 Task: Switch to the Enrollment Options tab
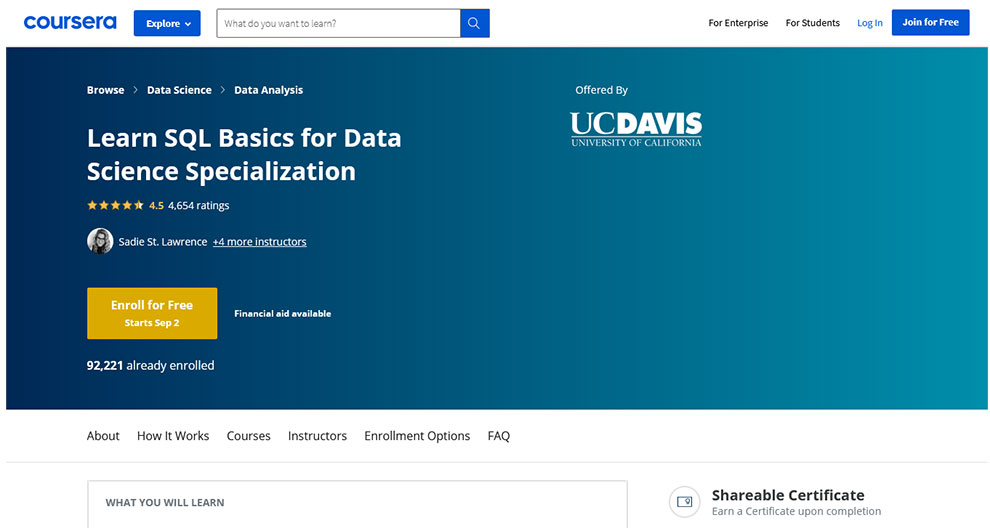(x=417, y=436)
